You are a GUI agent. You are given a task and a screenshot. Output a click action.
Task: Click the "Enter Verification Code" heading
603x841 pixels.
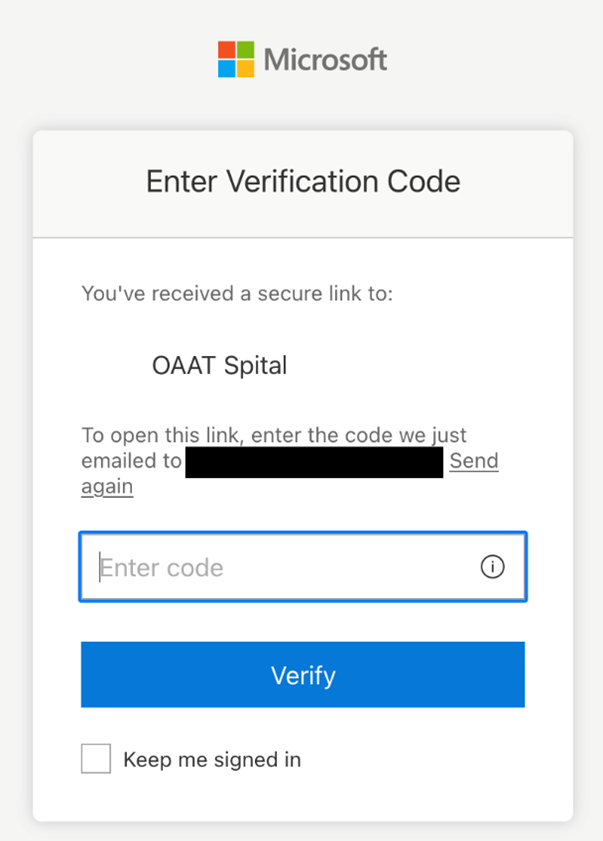pyautogui.click(x=303, y=181)
